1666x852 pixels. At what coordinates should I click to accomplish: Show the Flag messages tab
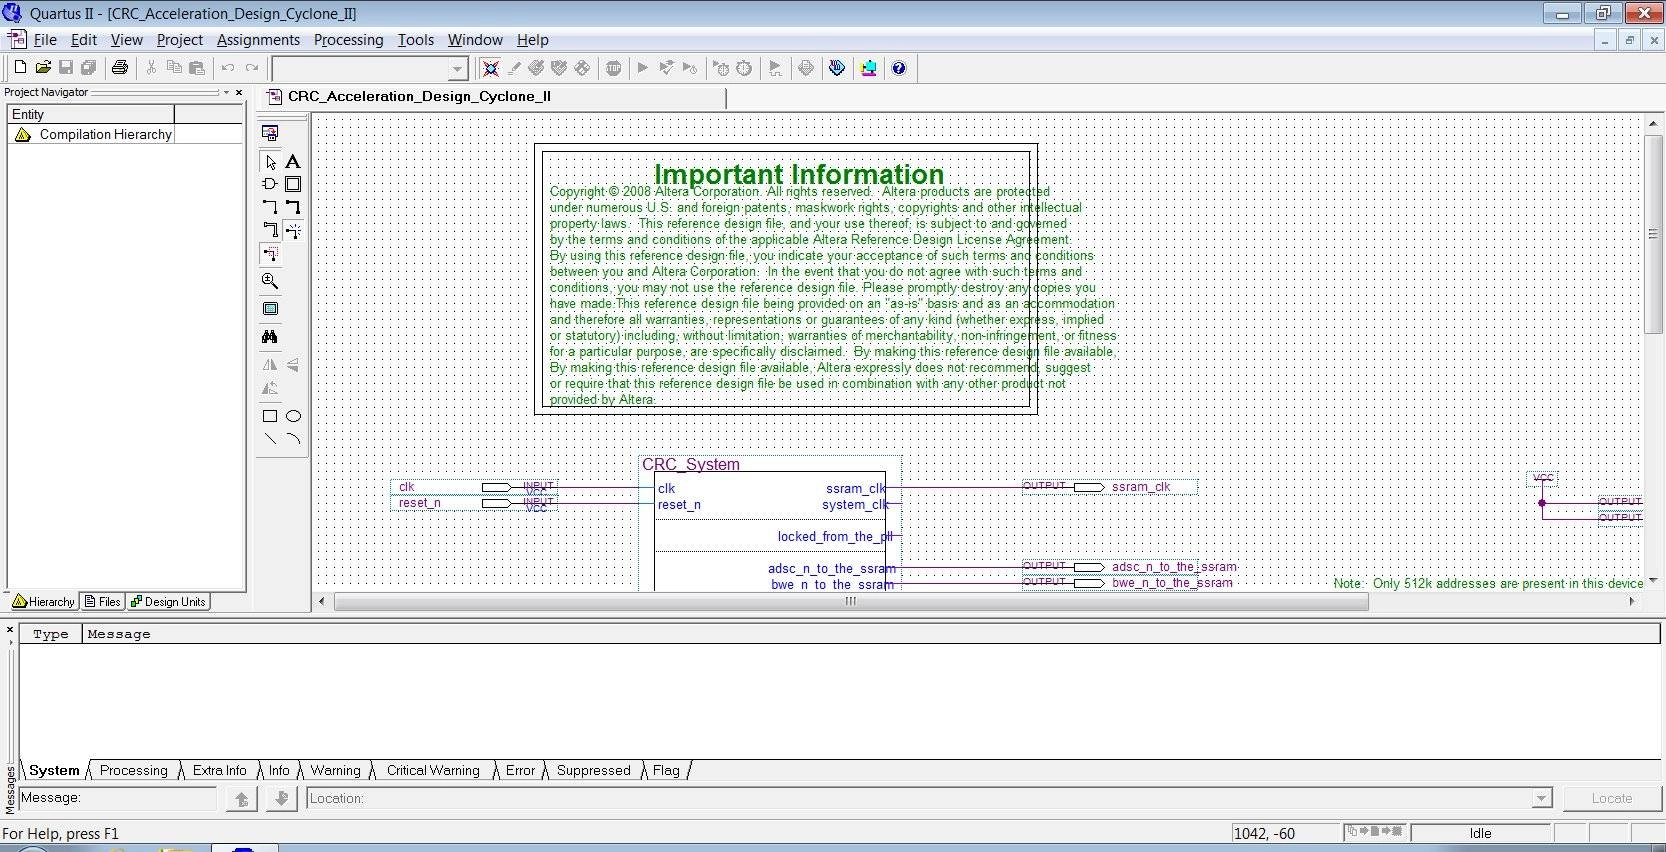[666, 770]
